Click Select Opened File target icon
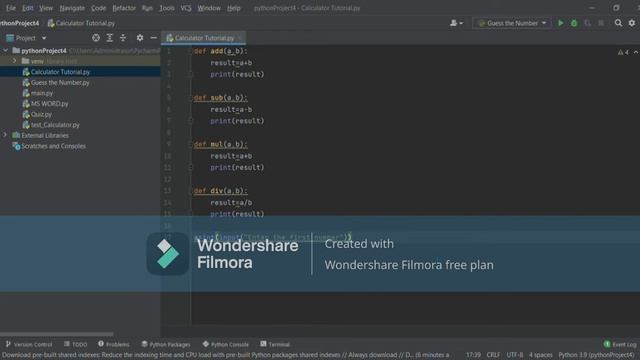This screenshot has width=640, height=360. [96, 38]
